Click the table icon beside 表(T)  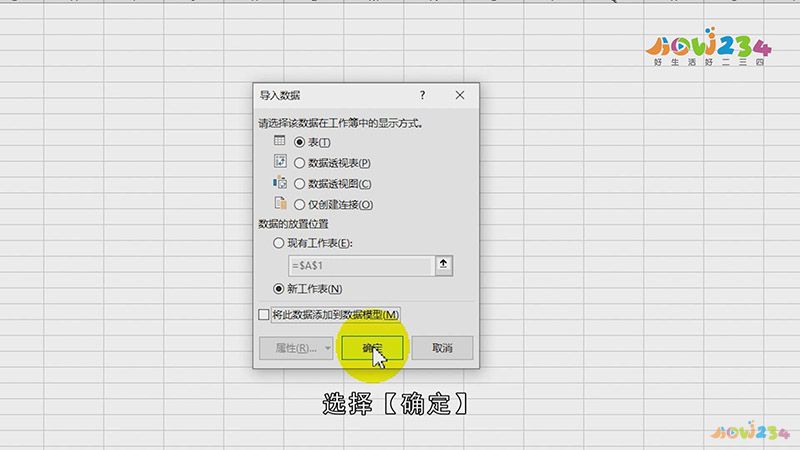(x=280, y=140)
